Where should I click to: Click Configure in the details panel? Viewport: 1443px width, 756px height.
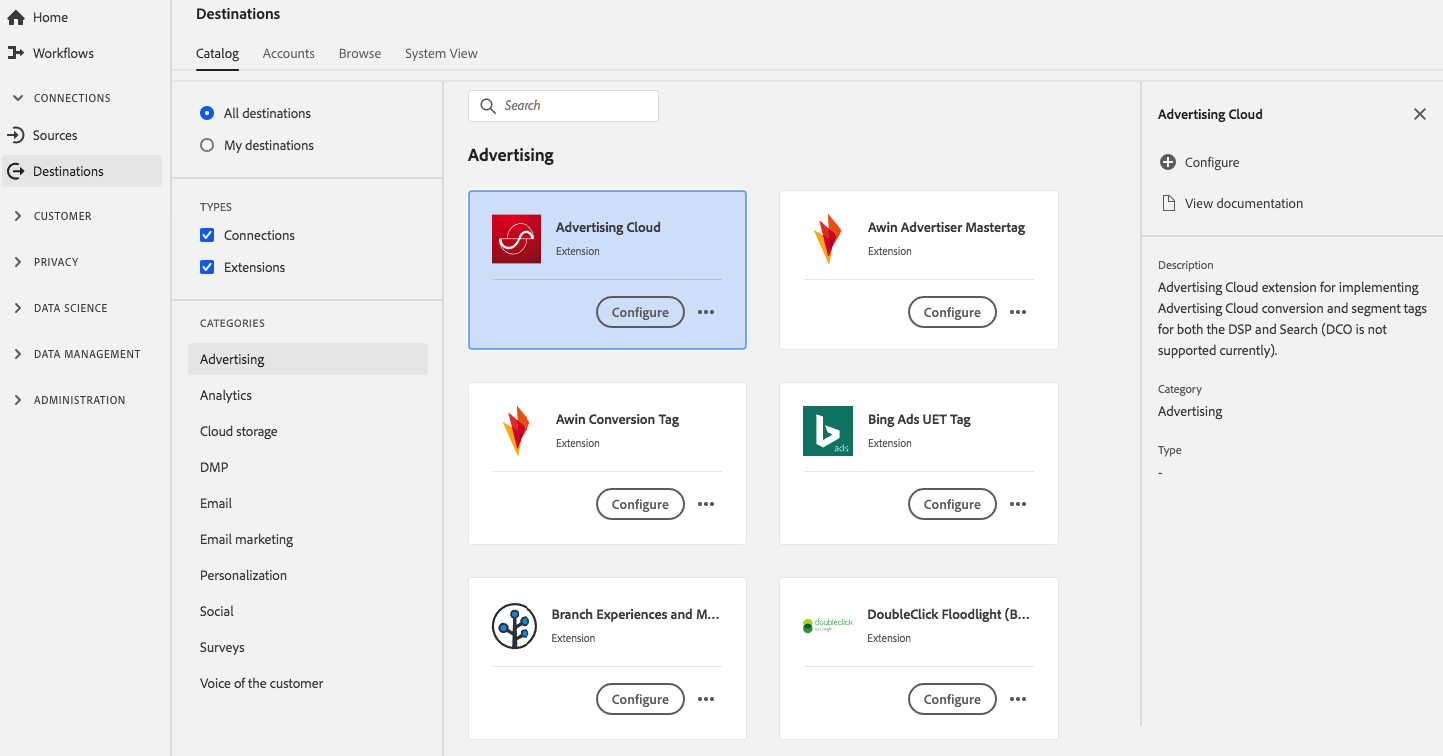[x=1212, y=162]
